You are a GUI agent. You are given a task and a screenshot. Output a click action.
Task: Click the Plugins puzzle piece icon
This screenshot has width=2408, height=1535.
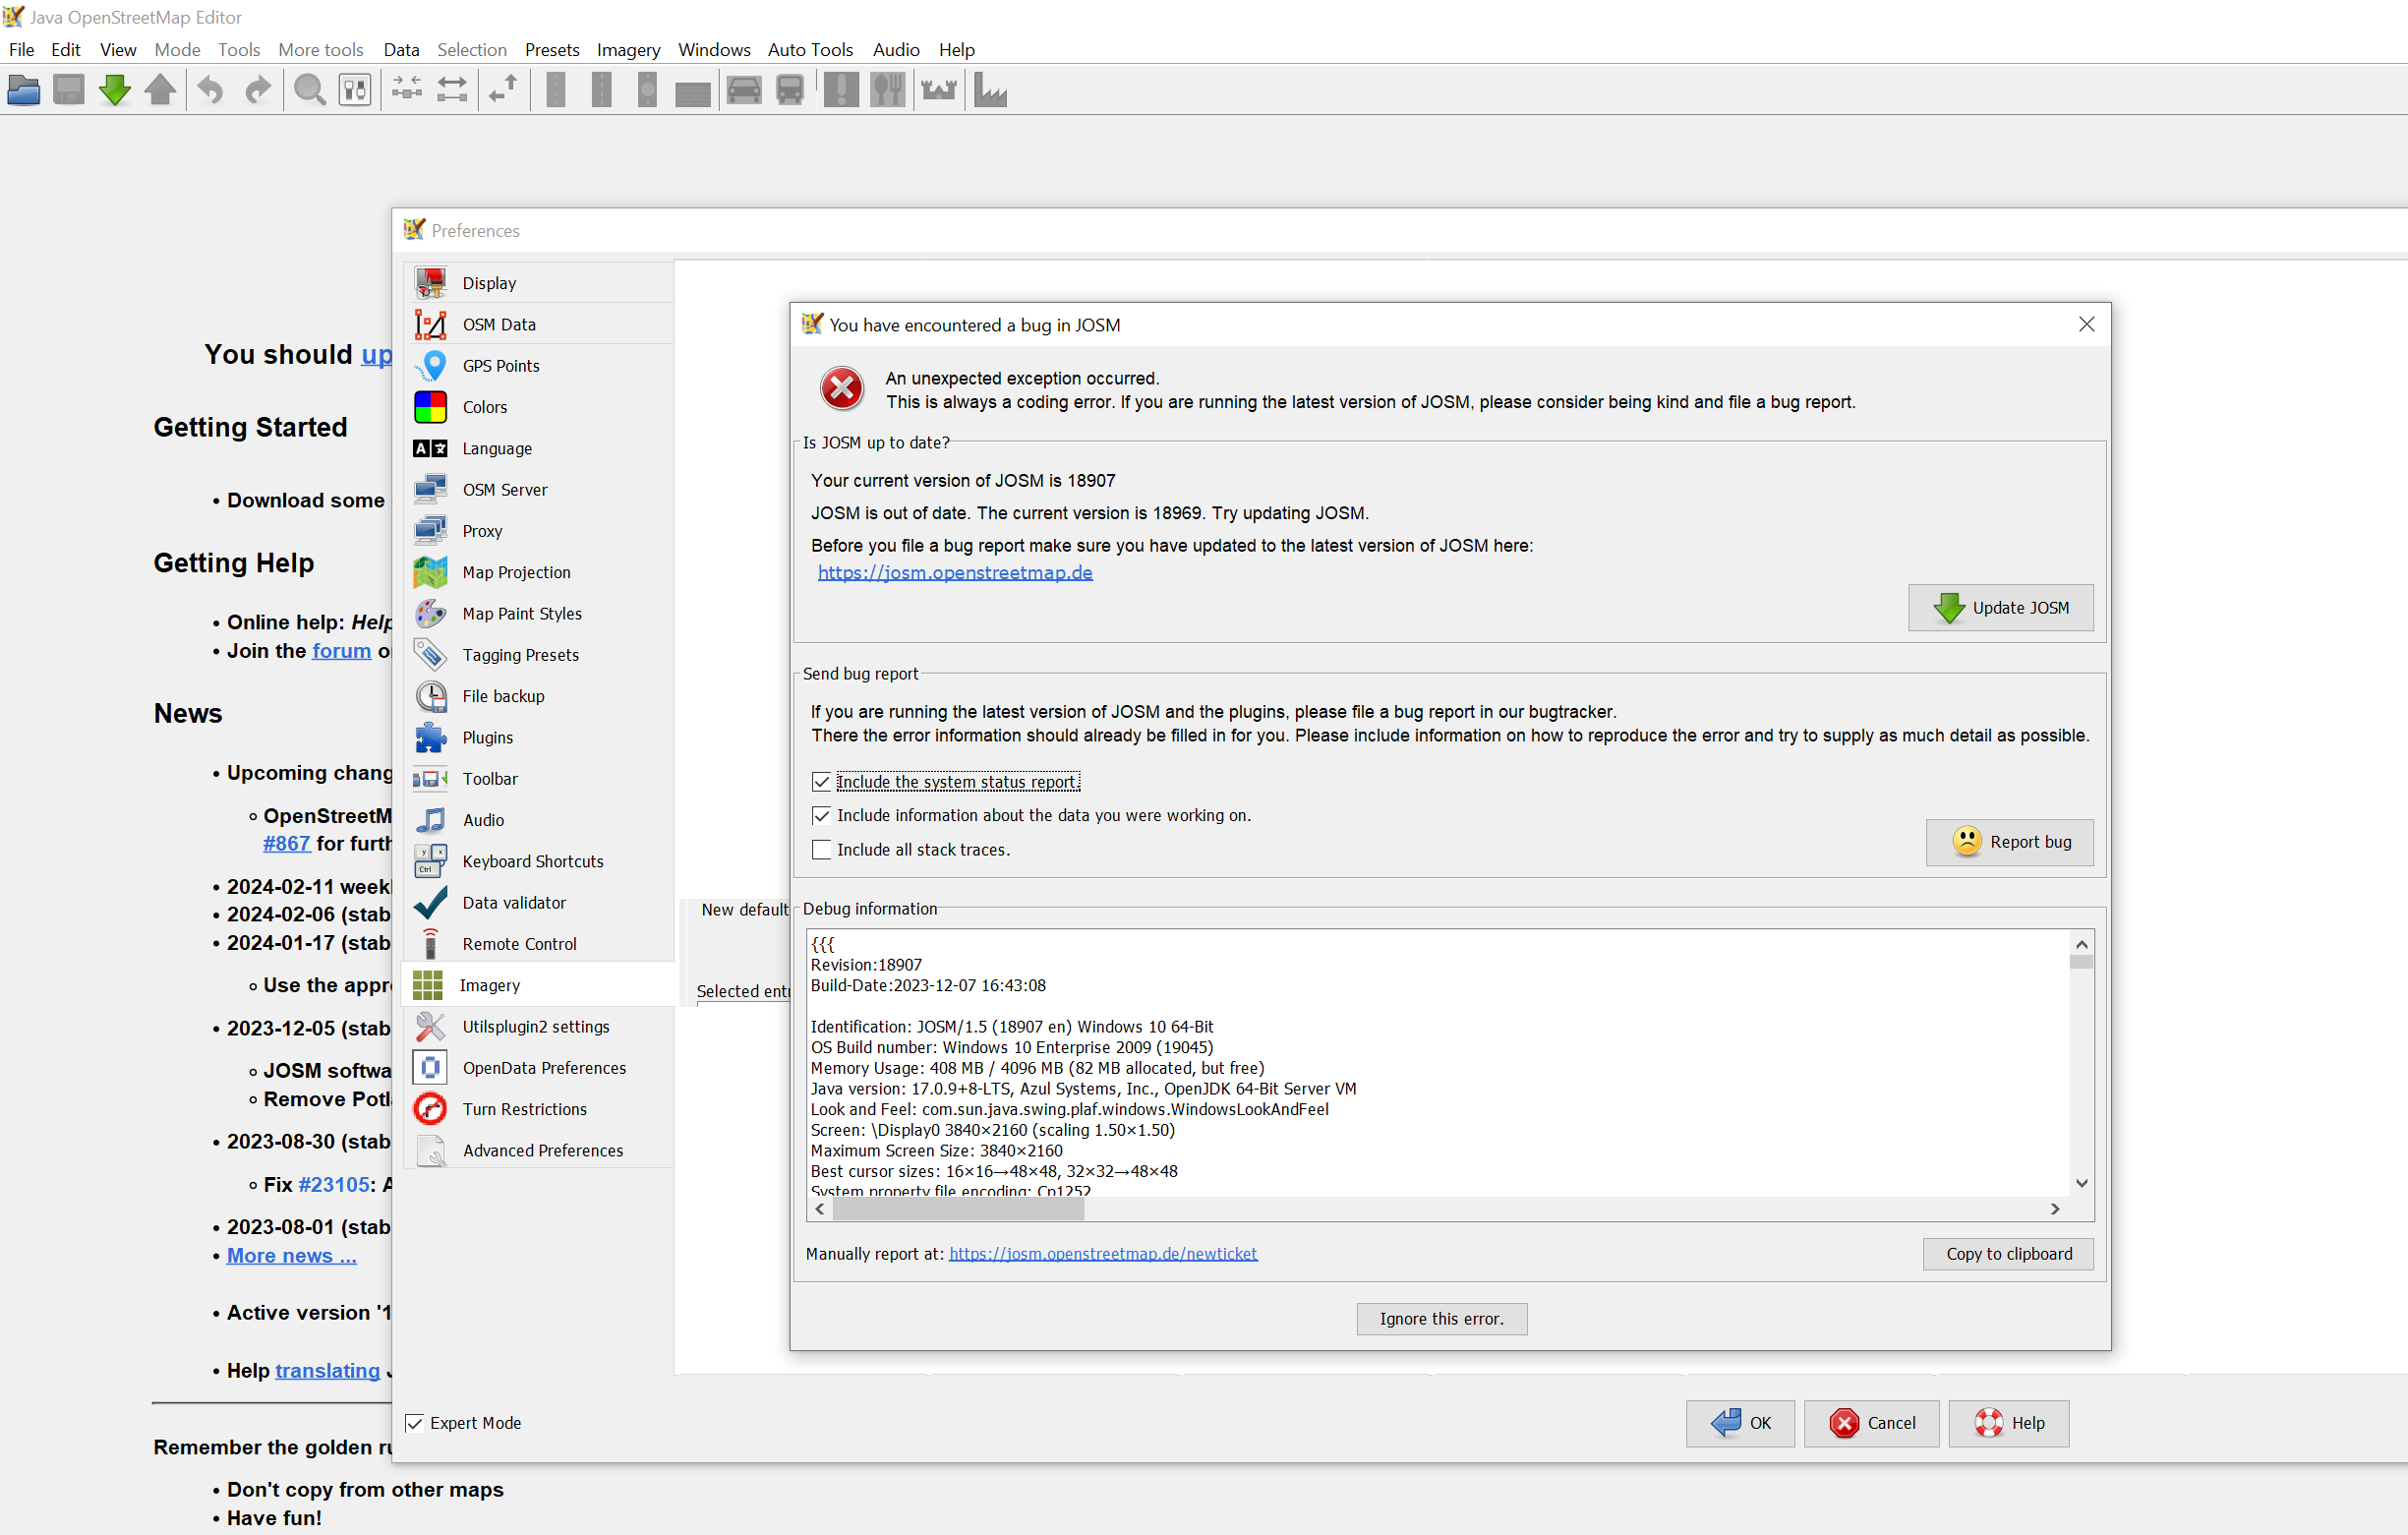(430, 737)
